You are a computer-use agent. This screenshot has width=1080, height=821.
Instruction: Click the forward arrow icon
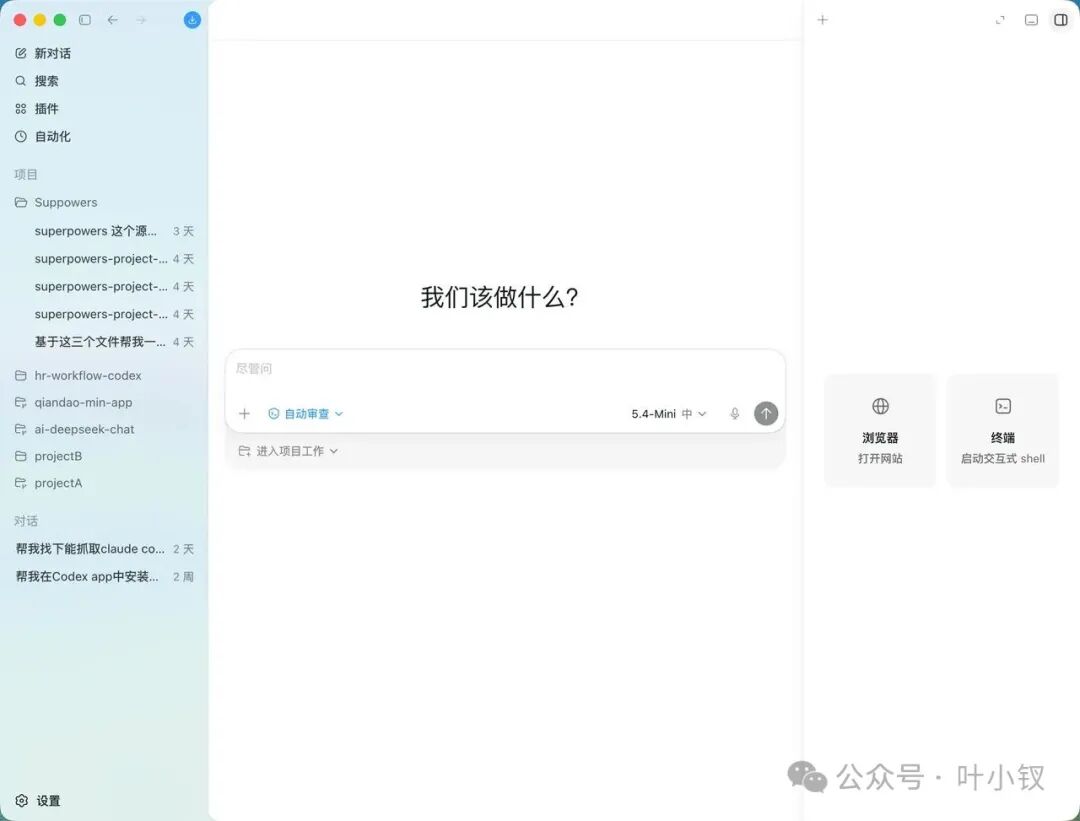(141, 20)
